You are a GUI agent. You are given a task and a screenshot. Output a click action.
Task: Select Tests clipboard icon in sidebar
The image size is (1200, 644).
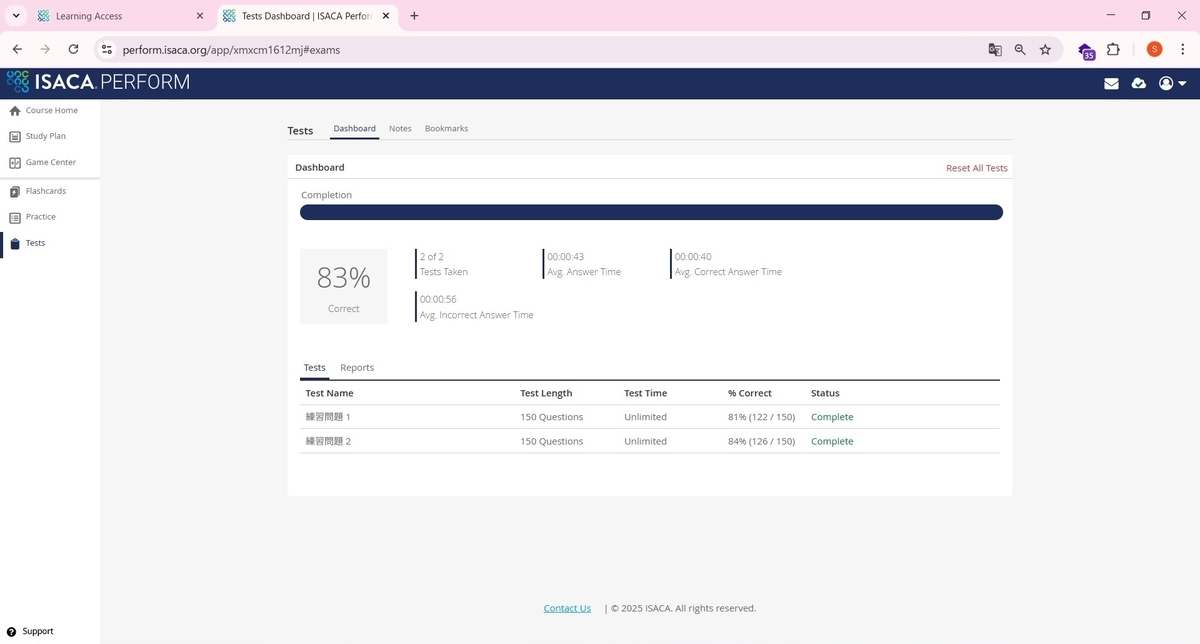[x=14, y=243]
